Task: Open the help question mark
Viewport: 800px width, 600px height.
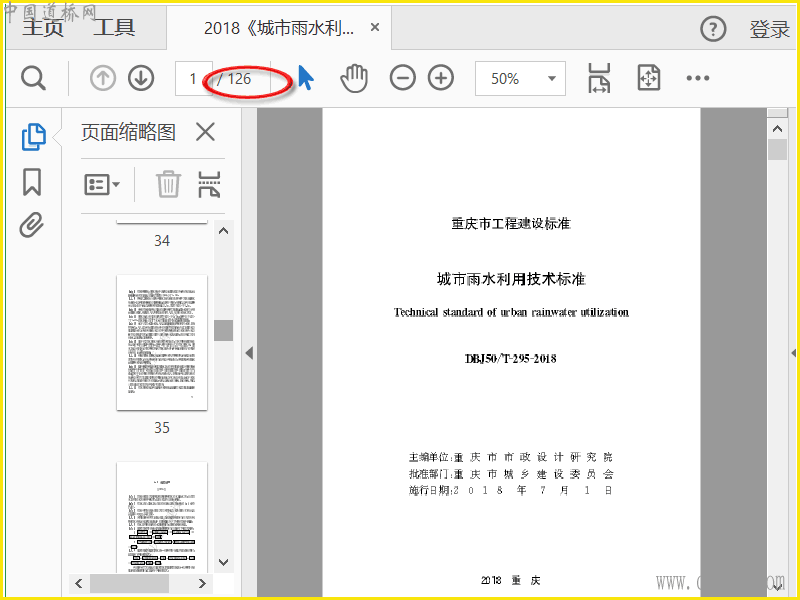Action: [x=713, y=29]
